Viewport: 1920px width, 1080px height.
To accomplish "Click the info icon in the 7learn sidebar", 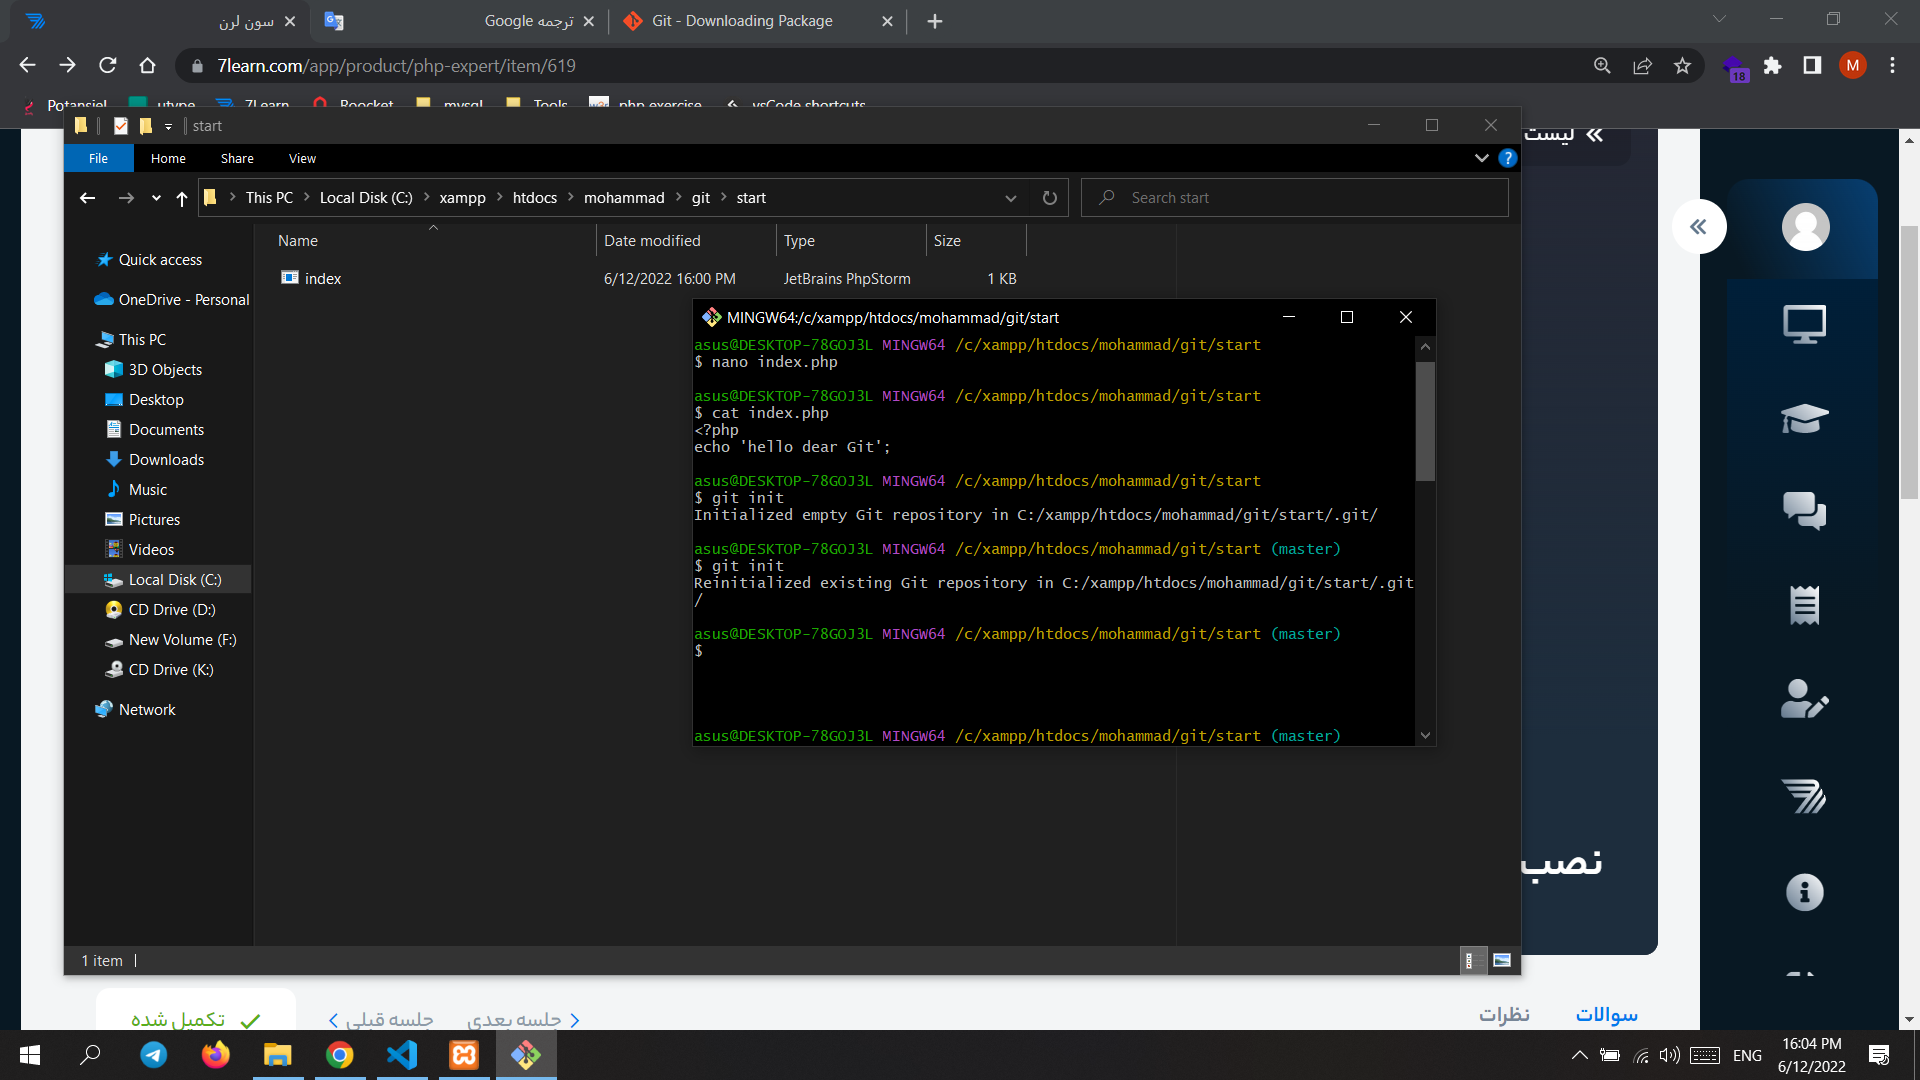I will [1804, 891].
